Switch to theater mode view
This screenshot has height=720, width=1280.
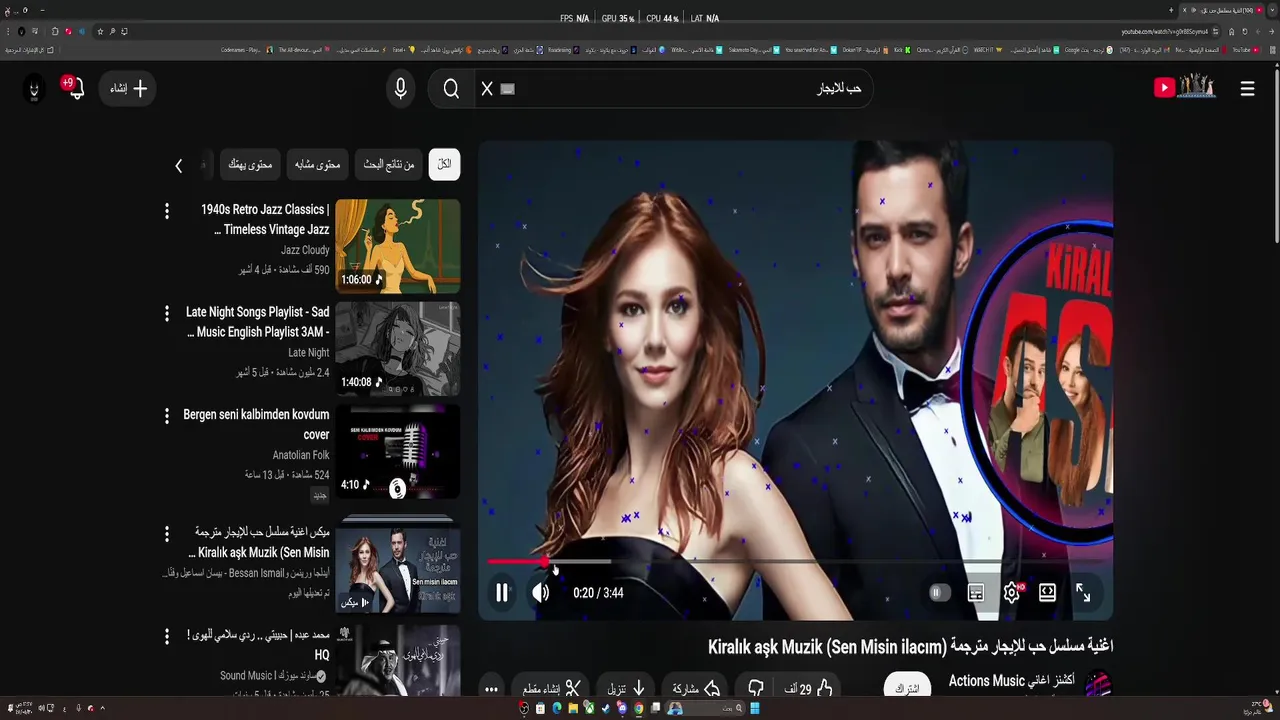(x=1047, y=593)
